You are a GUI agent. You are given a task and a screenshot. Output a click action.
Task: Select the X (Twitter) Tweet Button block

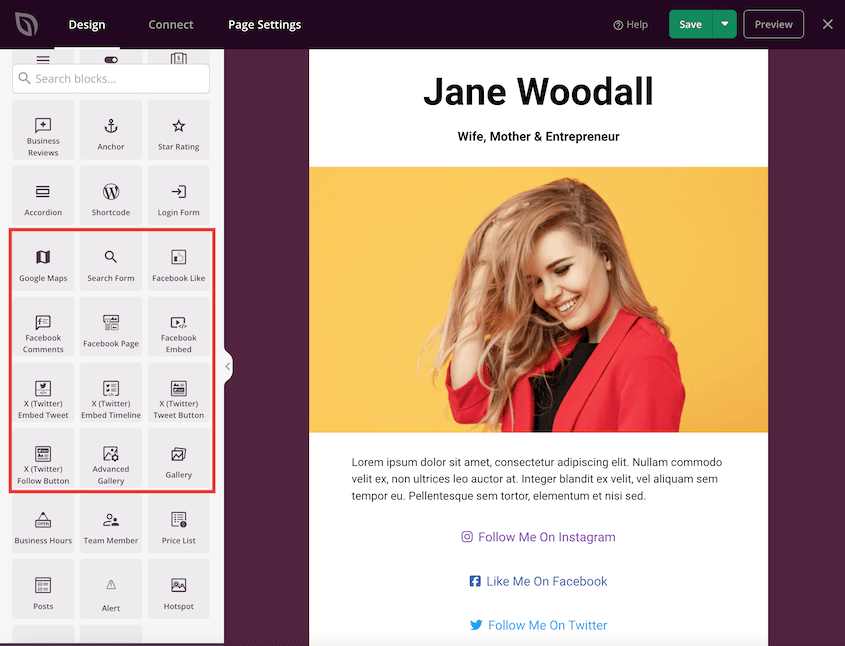tap(178, 394)
